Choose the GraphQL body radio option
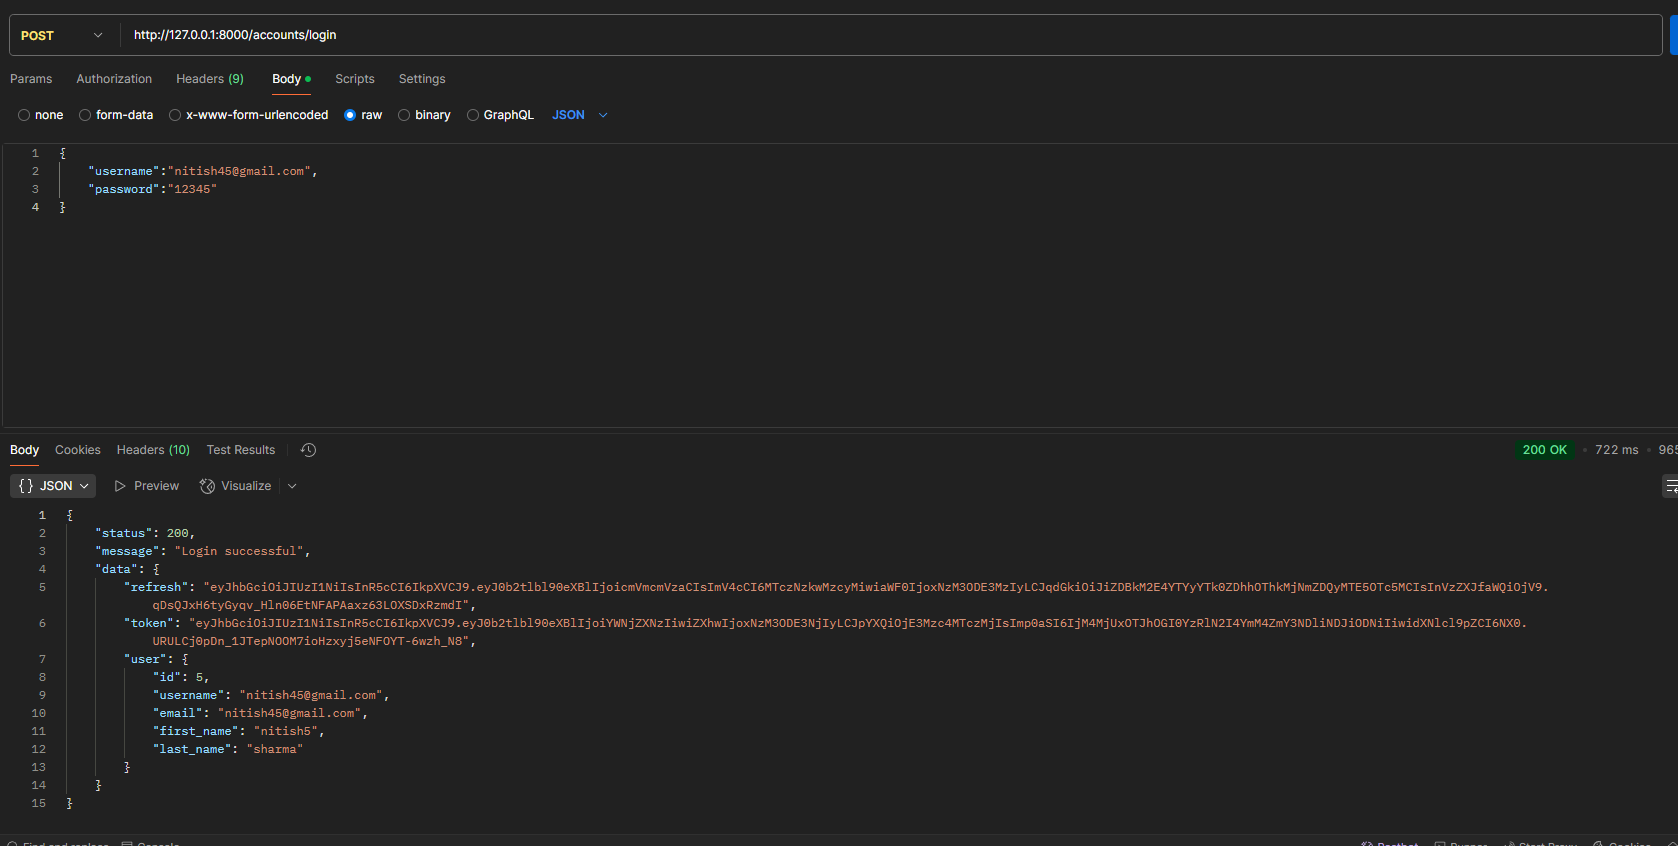Viewport: 1678px width, 846px height. [x=473, y=115]
